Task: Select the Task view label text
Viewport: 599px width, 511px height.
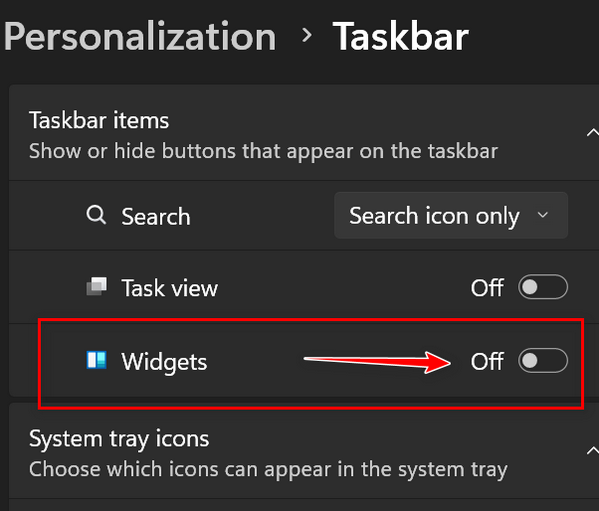Action: pos(170,288)
